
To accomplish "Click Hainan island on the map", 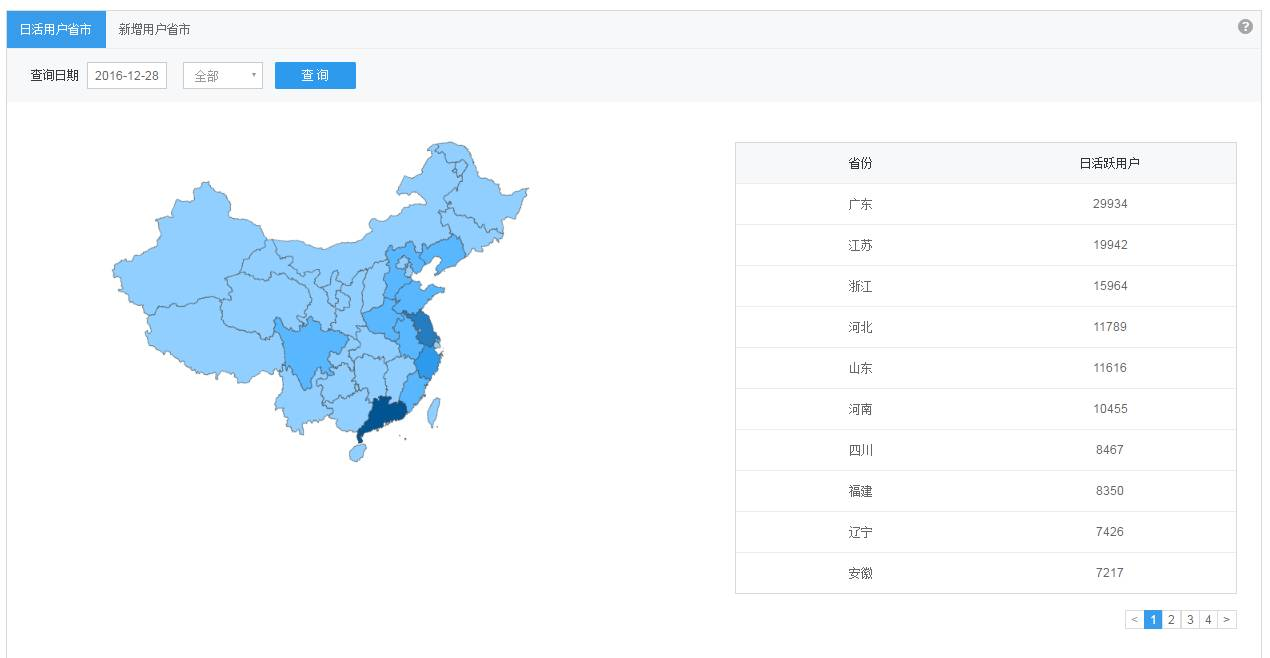I will 357,453.
